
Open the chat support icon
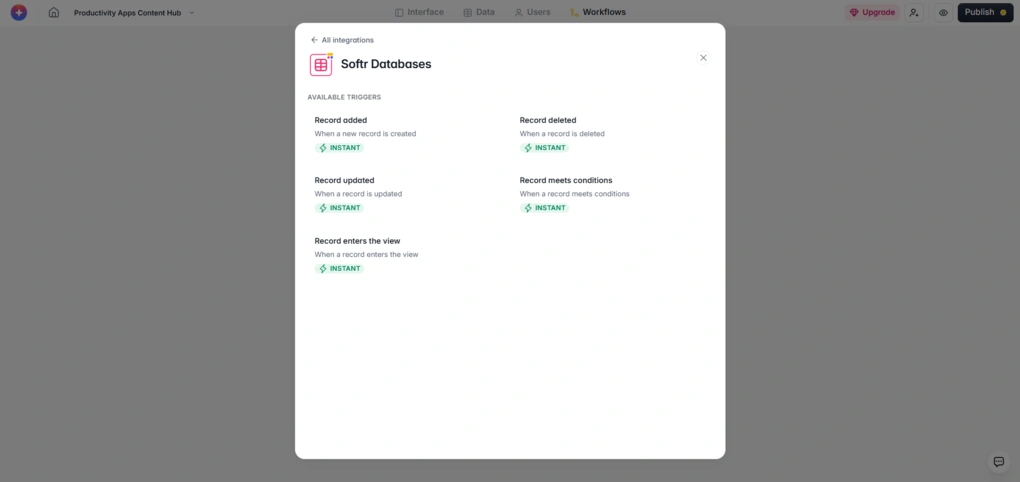coord(997,461)
